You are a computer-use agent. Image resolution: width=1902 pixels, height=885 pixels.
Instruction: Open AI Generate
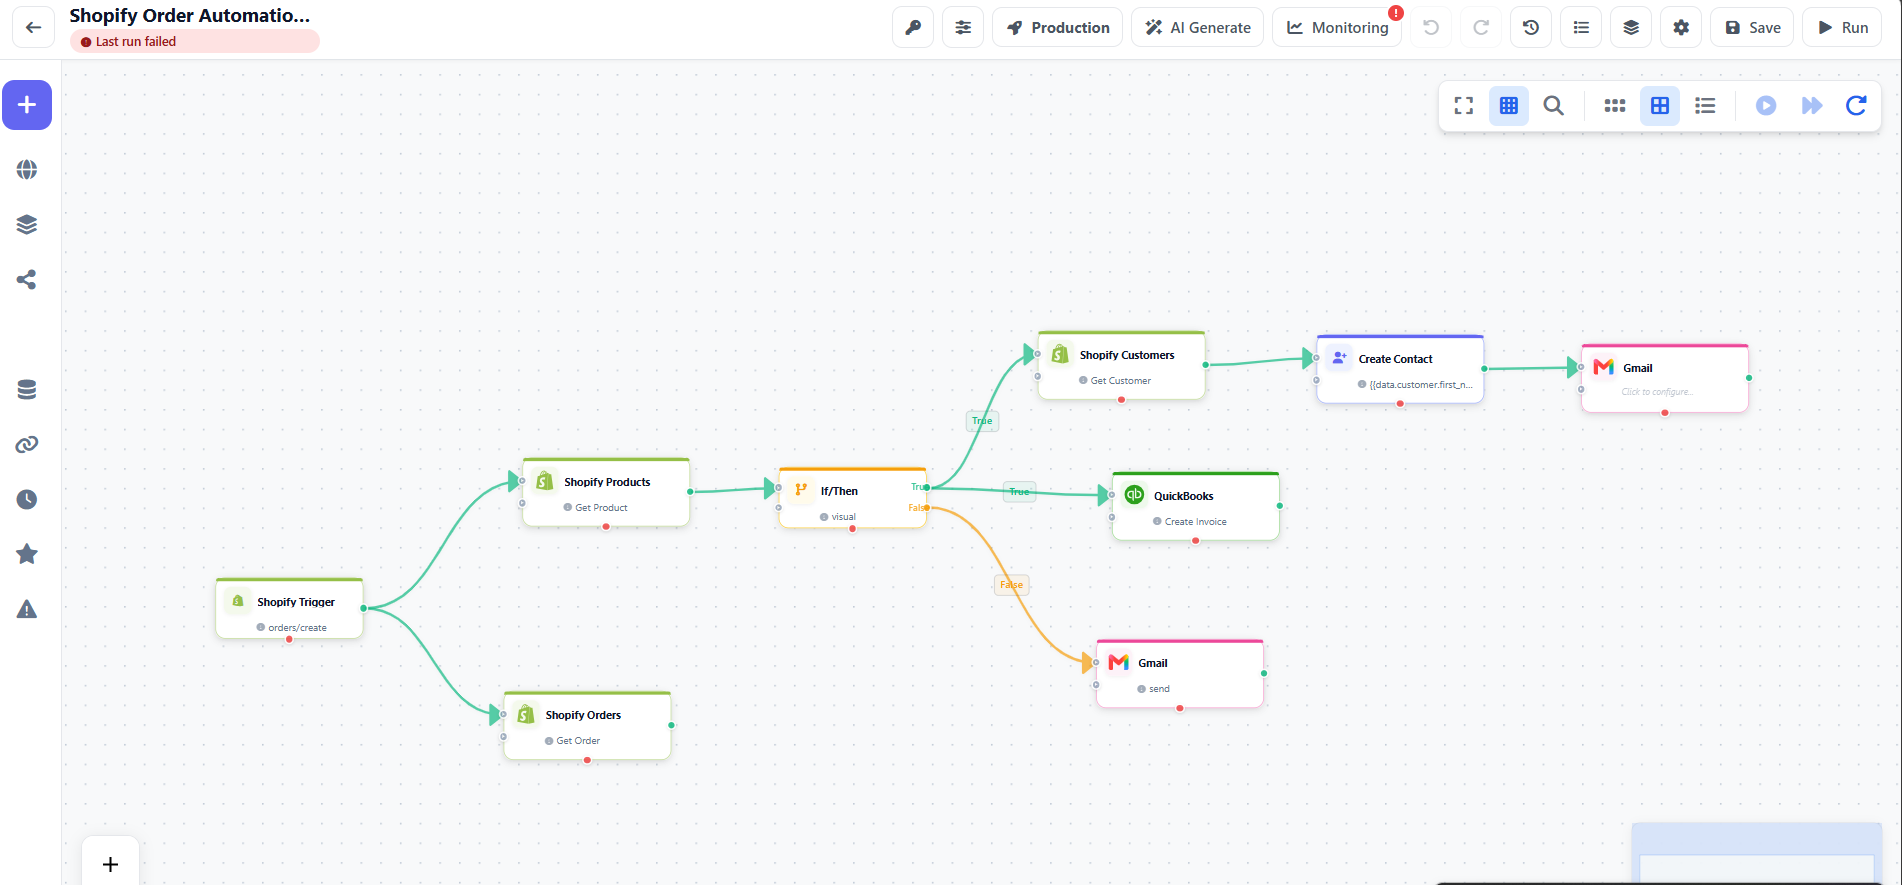pos(1197,27)
